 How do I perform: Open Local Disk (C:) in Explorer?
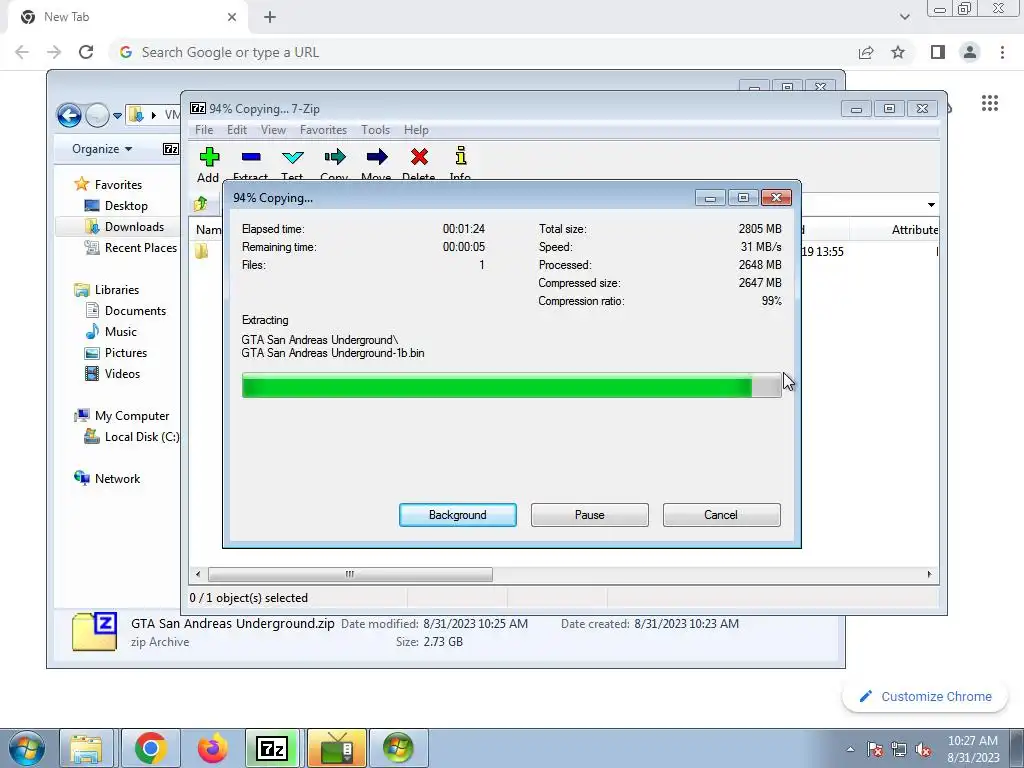(142, 437)
